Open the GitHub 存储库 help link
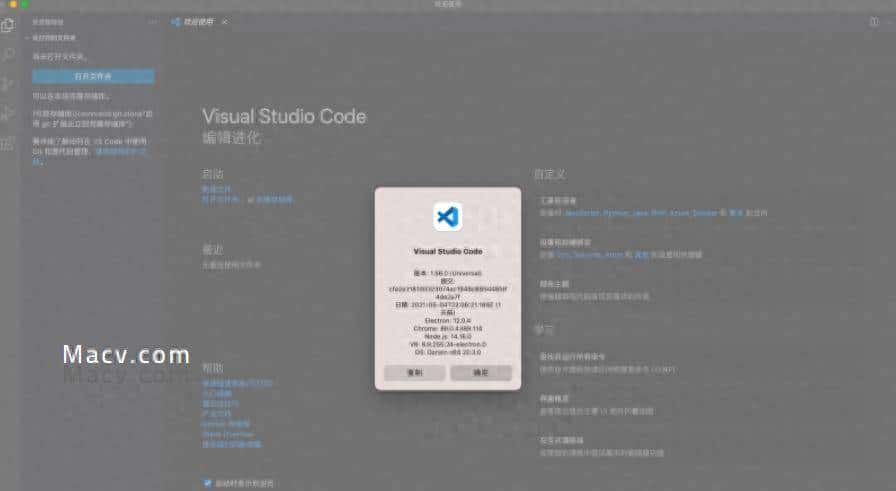896x491 pixels. [226, 424]
